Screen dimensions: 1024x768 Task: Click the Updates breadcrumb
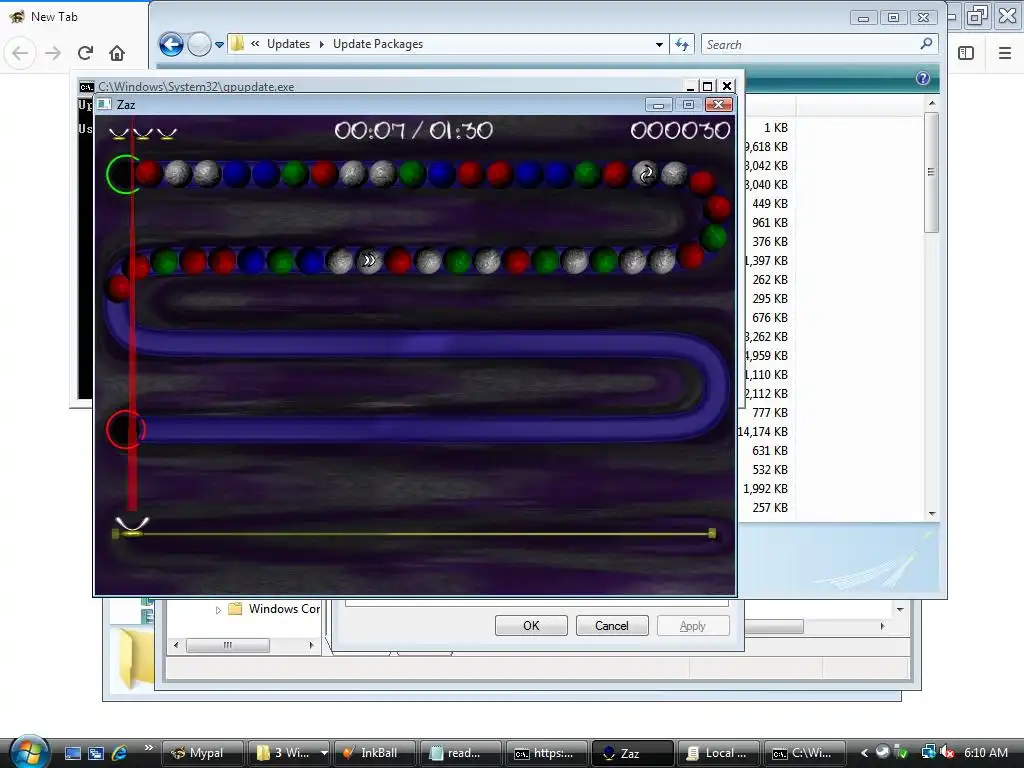(x=288, y=44)
